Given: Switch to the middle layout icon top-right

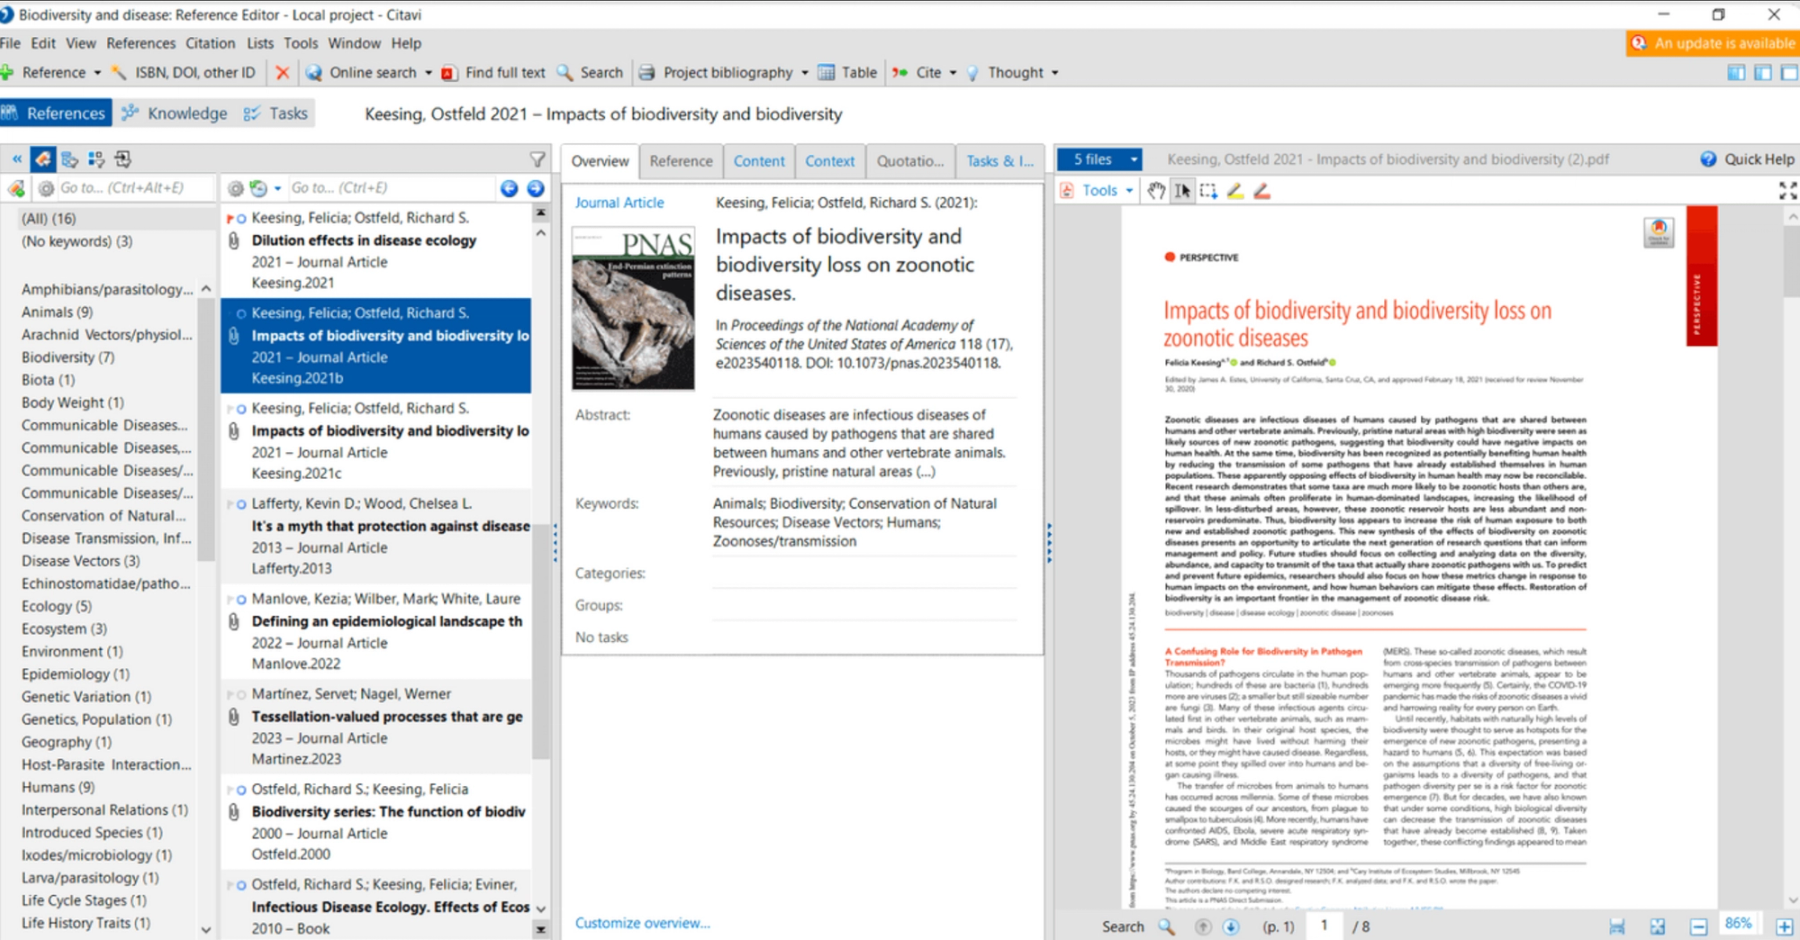Looking at the screenshot, I should pos(1762,72).
